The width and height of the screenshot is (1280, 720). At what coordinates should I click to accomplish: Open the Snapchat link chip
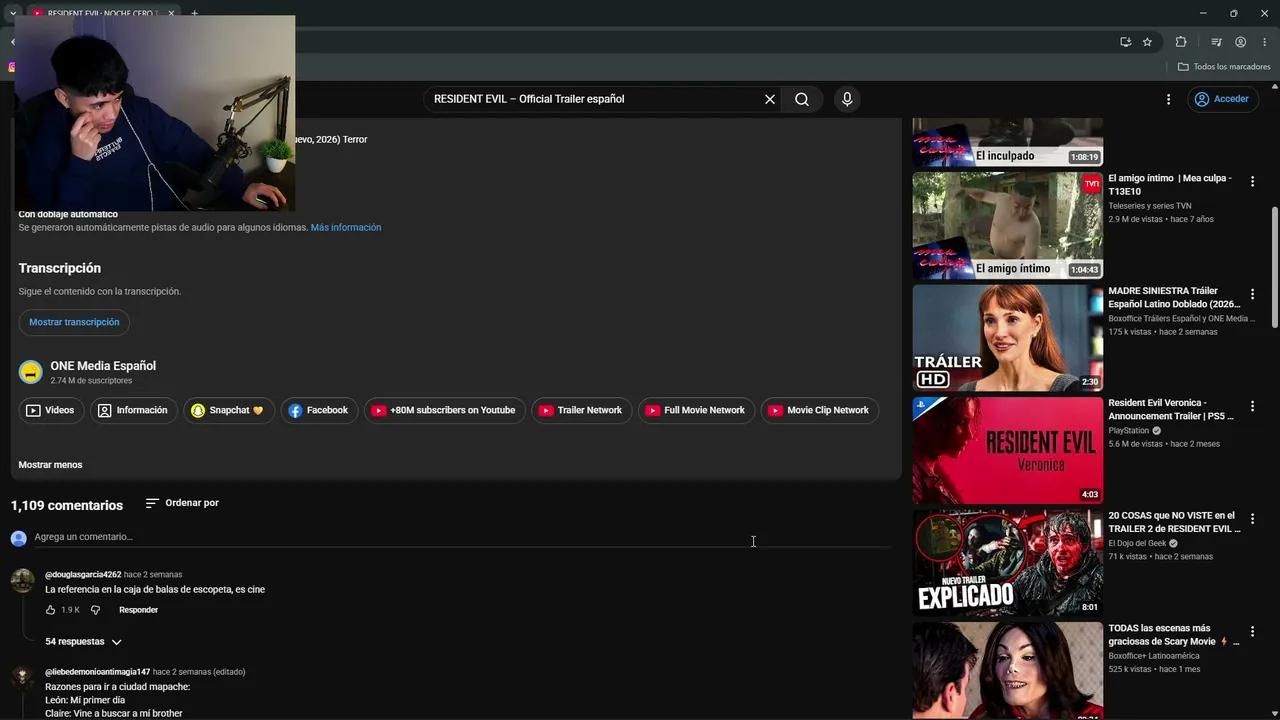click(228, 410)
